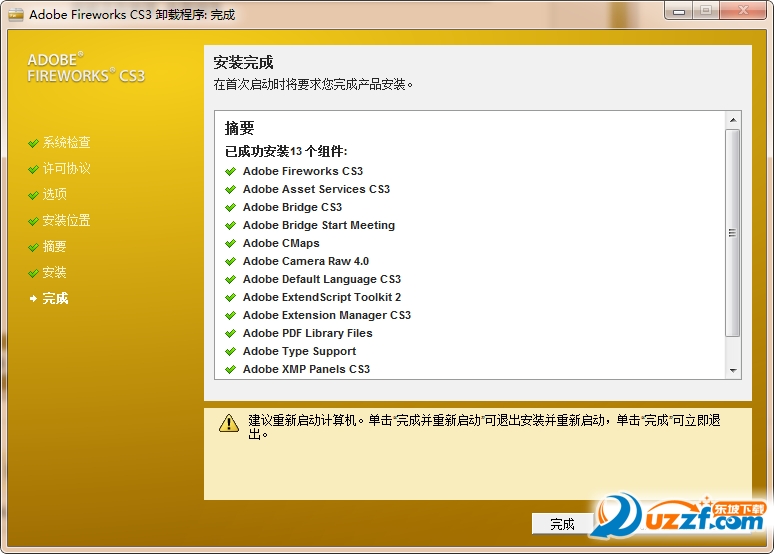Viewport: 774px width, 554px height.
Task: Select the 许可协议 step label
Action: [x=67, y=168]
